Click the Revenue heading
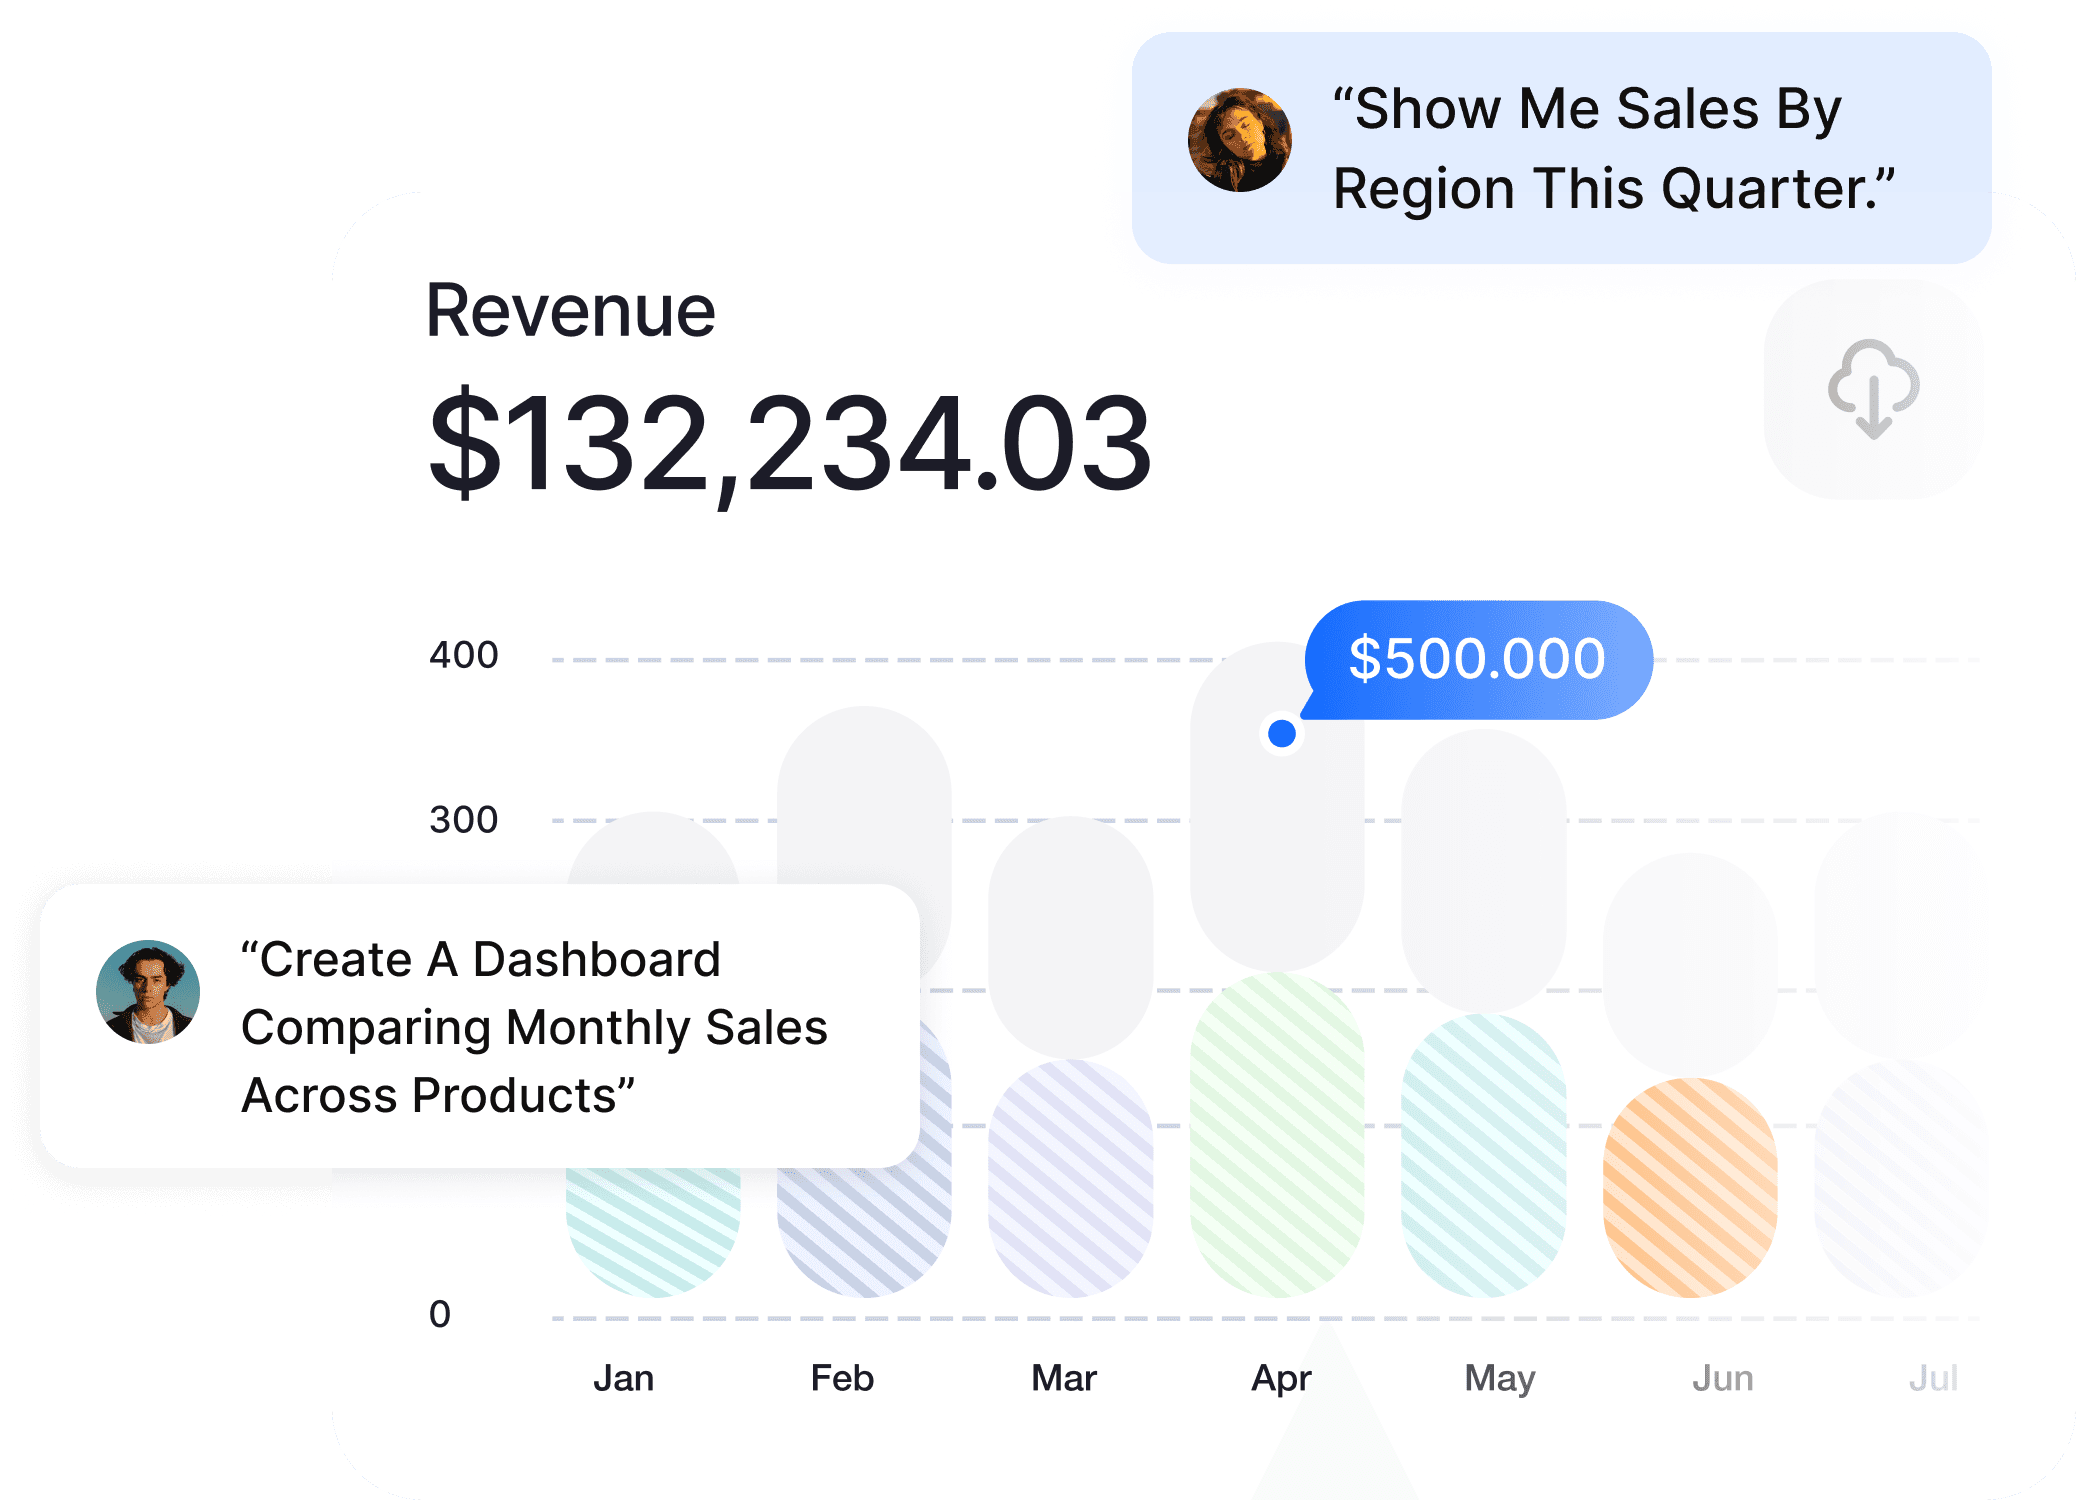The height and width of the screenshot is (1500, 2076). (x=570, y=311)
